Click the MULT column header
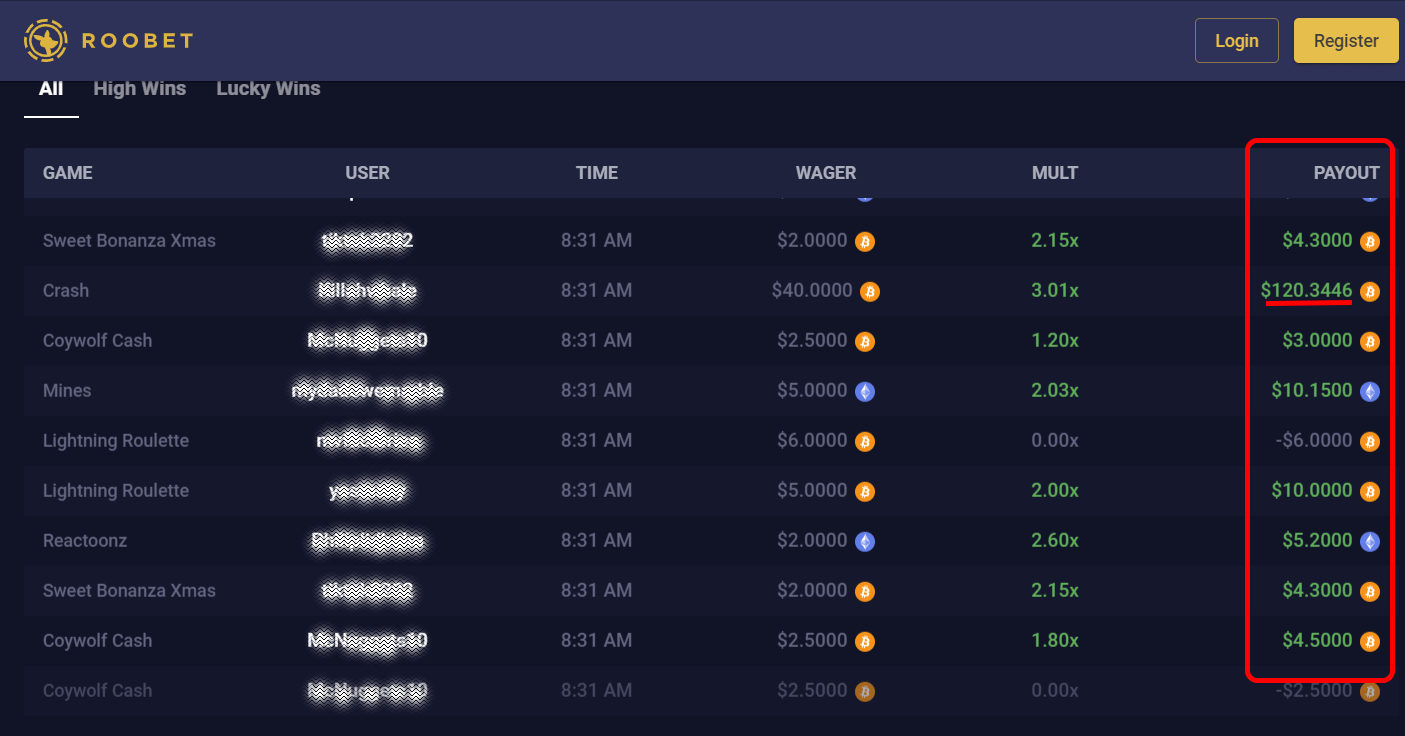This screenshot has width=1405, height=736. click(x=1055, y=173)
